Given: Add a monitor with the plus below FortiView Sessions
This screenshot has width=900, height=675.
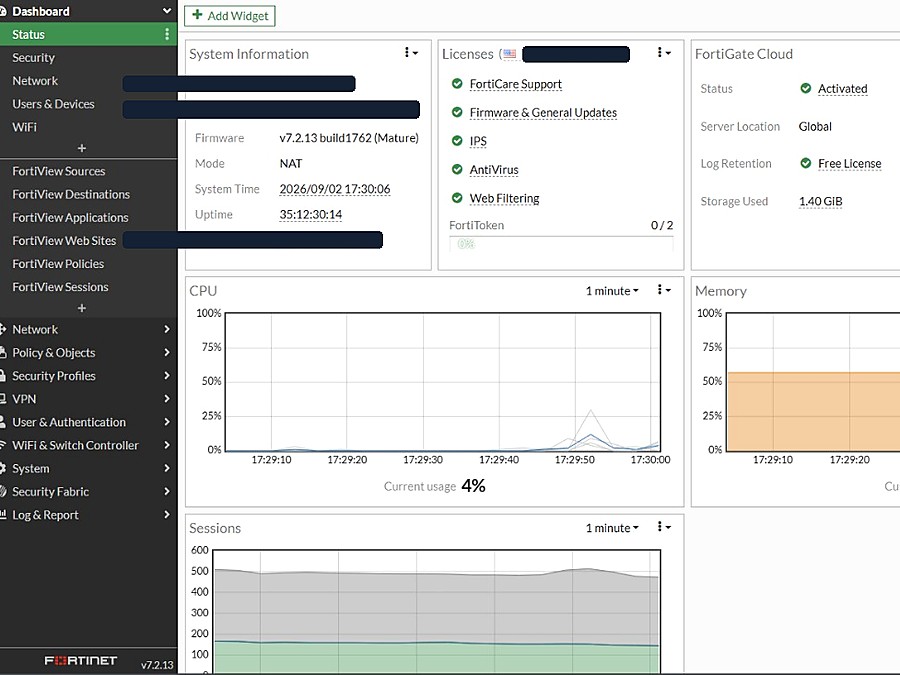Looking at the screenshot, I should click(82, 308).
